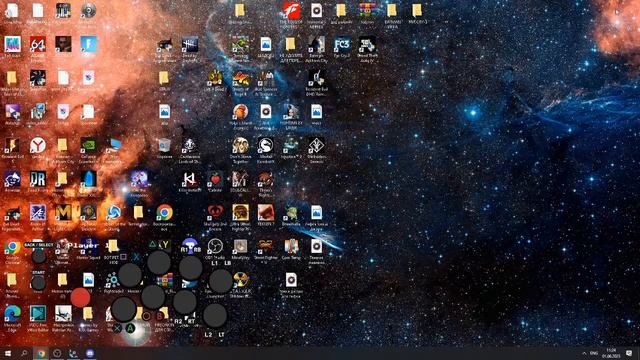Screen dimensions: 640x360
Task: Open the blue Fortnite F icon
Action: [x=89, y=44]
